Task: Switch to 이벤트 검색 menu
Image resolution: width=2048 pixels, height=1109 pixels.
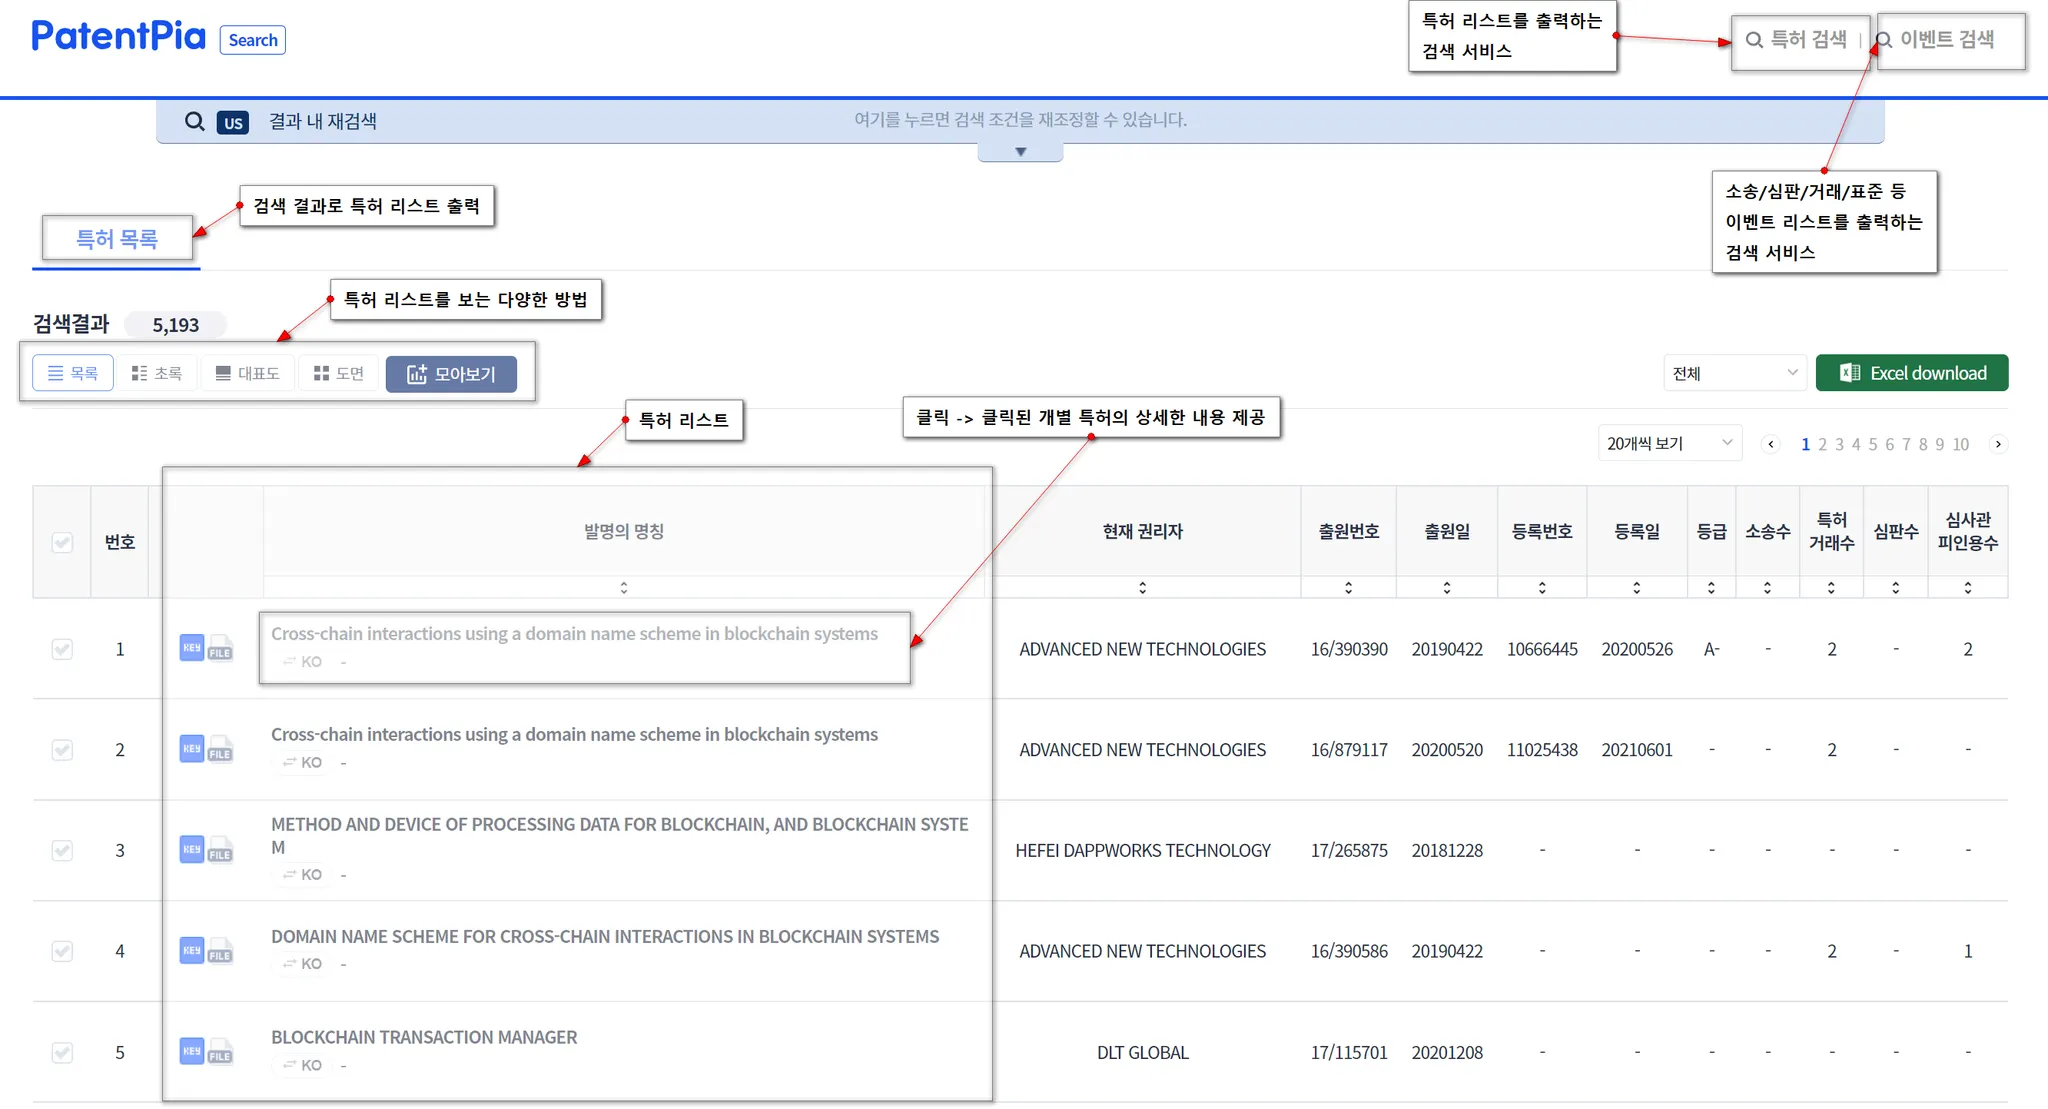Action: [1945, 40]
